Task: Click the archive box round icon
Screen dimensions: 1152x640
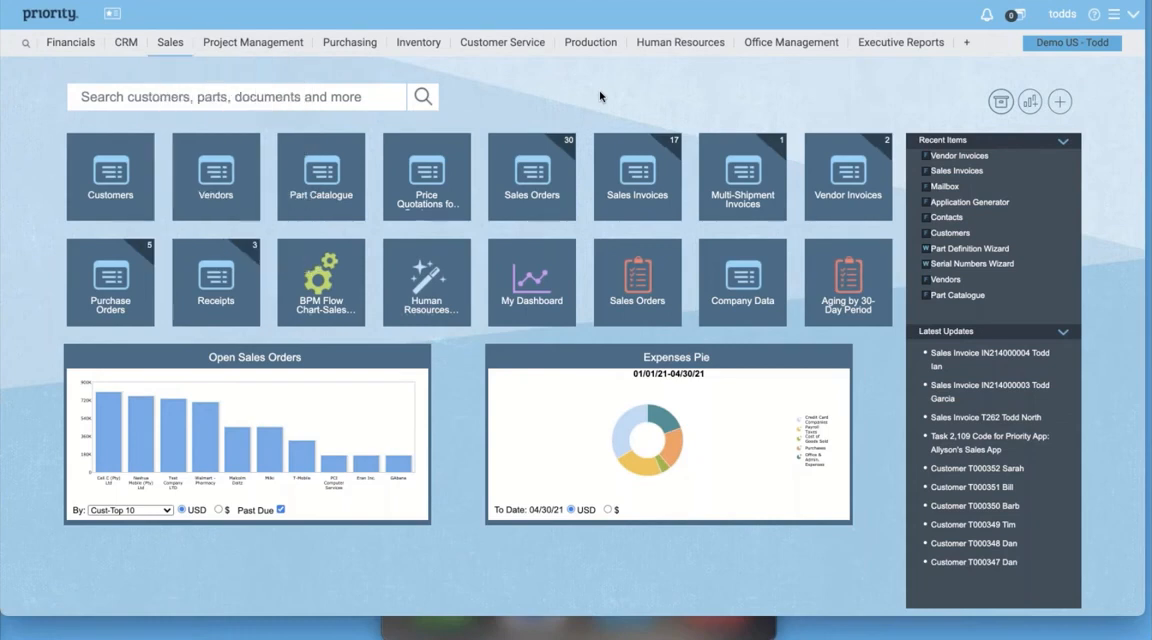Action: (x=1001, y=101)
